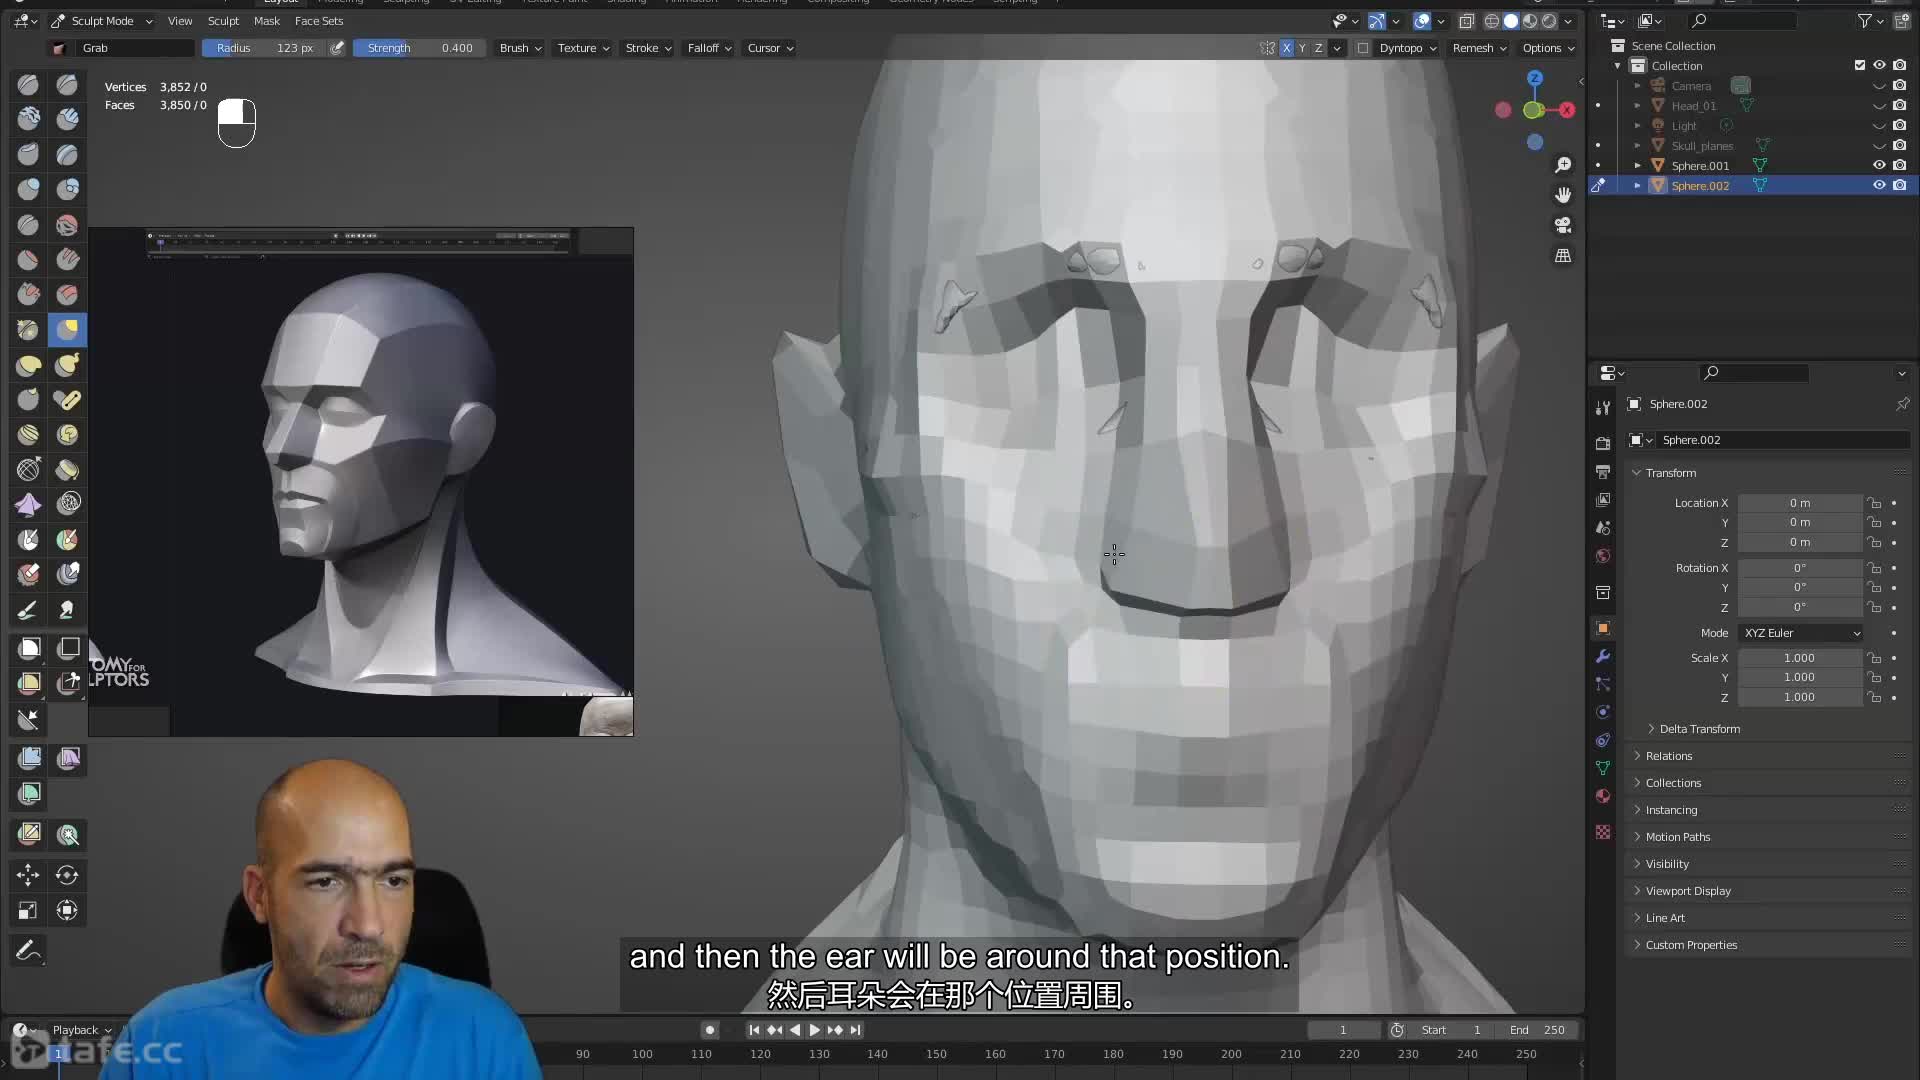The width and height of the screenshot is (1920, 1080).
Task: Select the Mesh Filter tool
Action: 28,758
